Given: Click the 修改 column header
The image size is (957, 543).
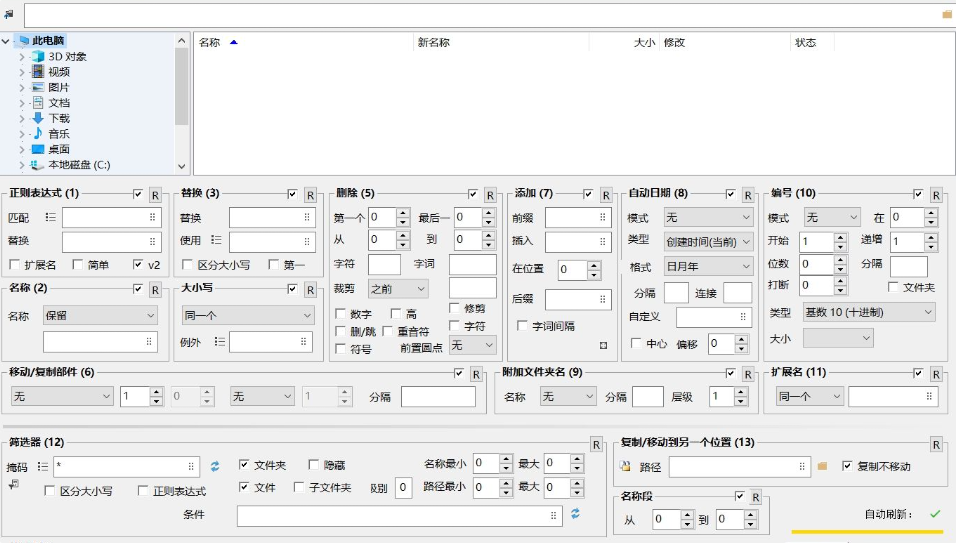Looking at the screenshot, I should [x=674, y=42].
